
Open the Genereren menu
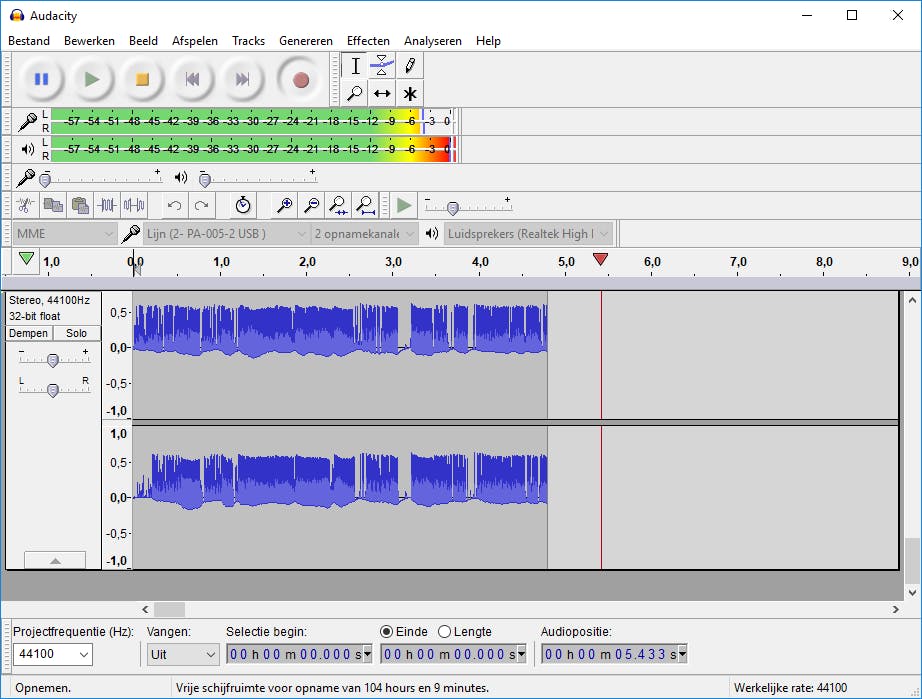306,41
